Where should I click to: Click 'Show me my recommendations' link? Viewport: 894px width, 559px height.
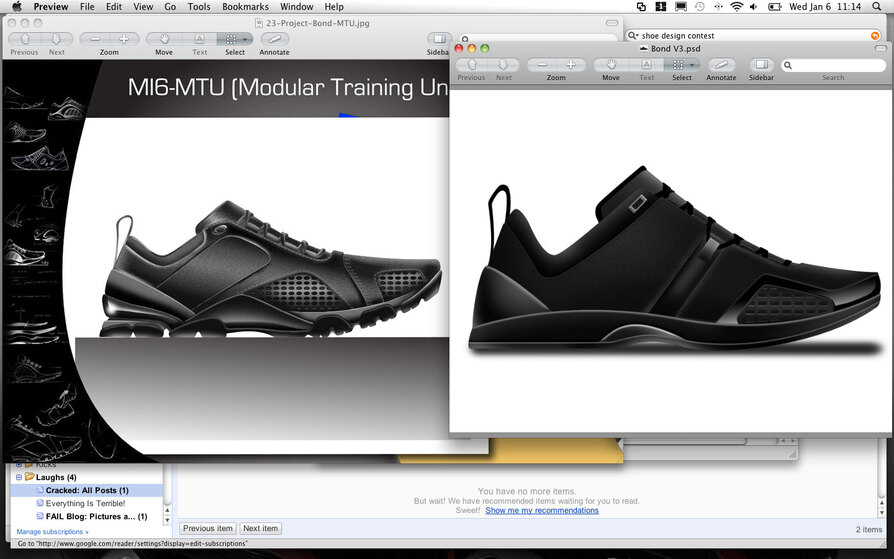click(x=542, y=511)
